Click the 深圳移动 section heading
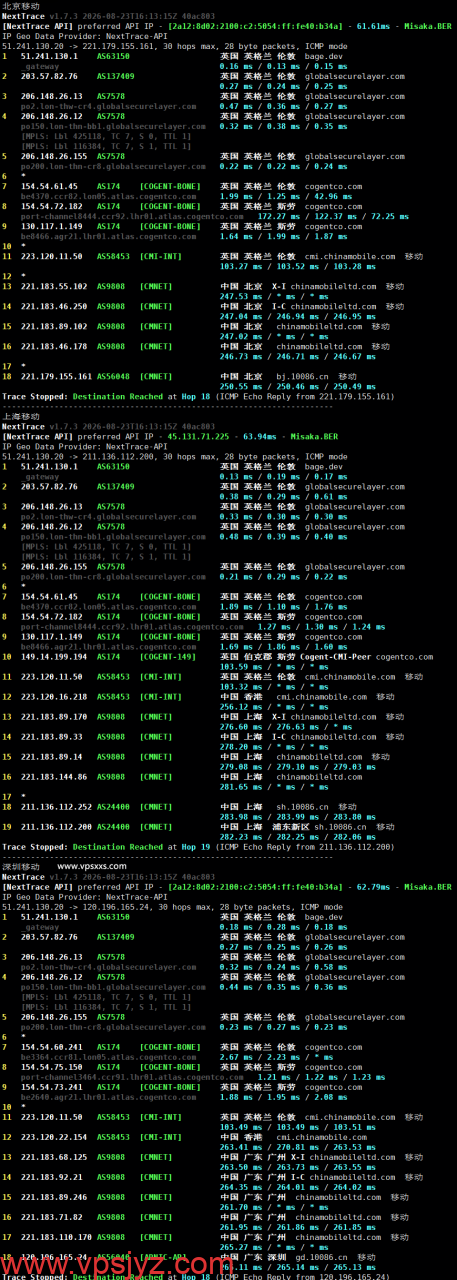 [x=21, y=865]
